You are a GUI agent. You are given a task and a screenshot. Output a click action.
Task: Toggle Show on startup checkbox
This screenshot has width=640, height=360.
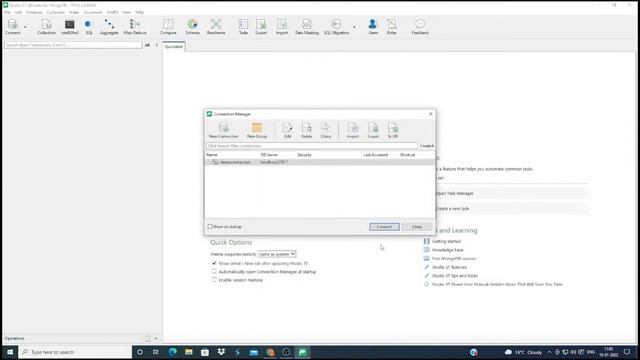click(x=210, y=227)
